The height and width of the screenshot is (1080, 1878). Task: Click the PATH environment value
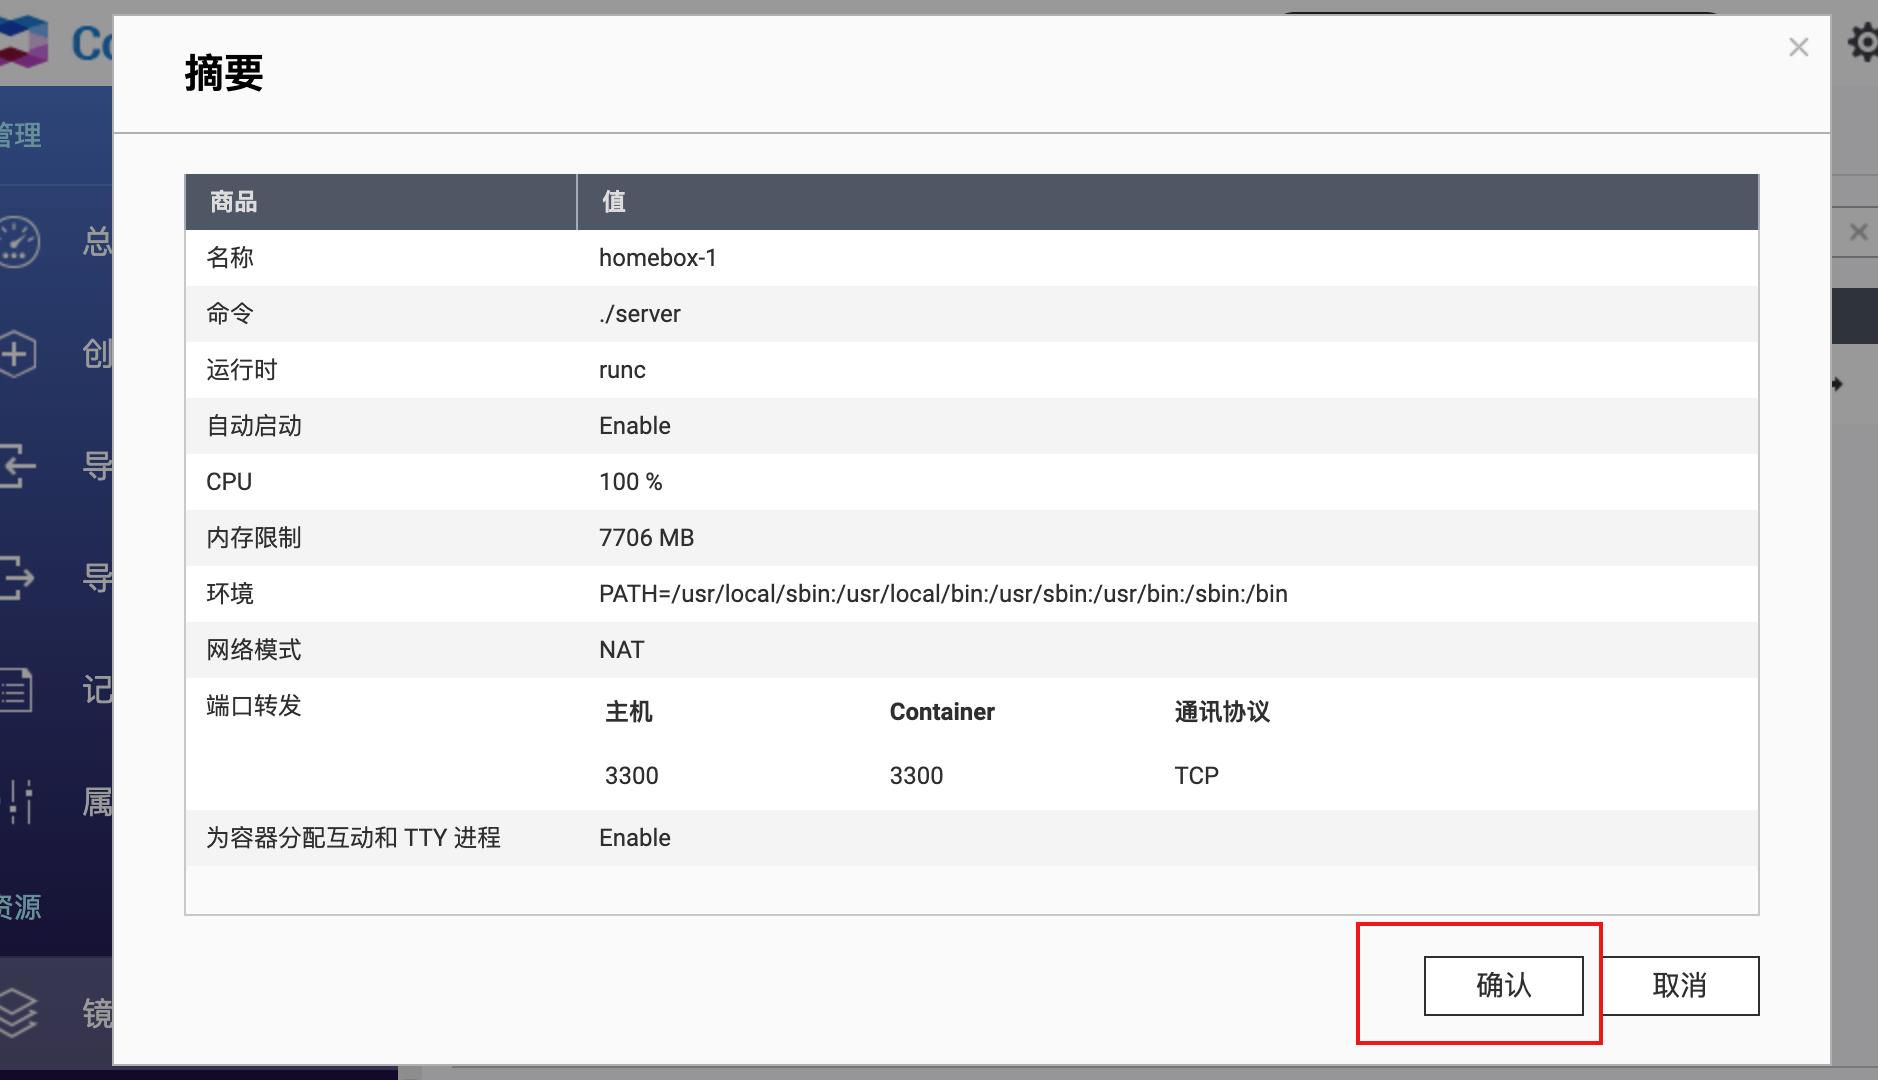[x=941, y=593]
